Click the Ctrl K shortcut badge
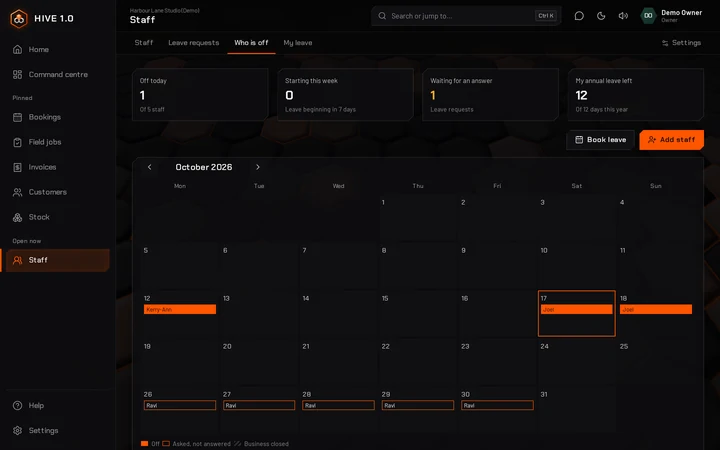The width and height of the screenshot is (720, 450). pos(546,16)
